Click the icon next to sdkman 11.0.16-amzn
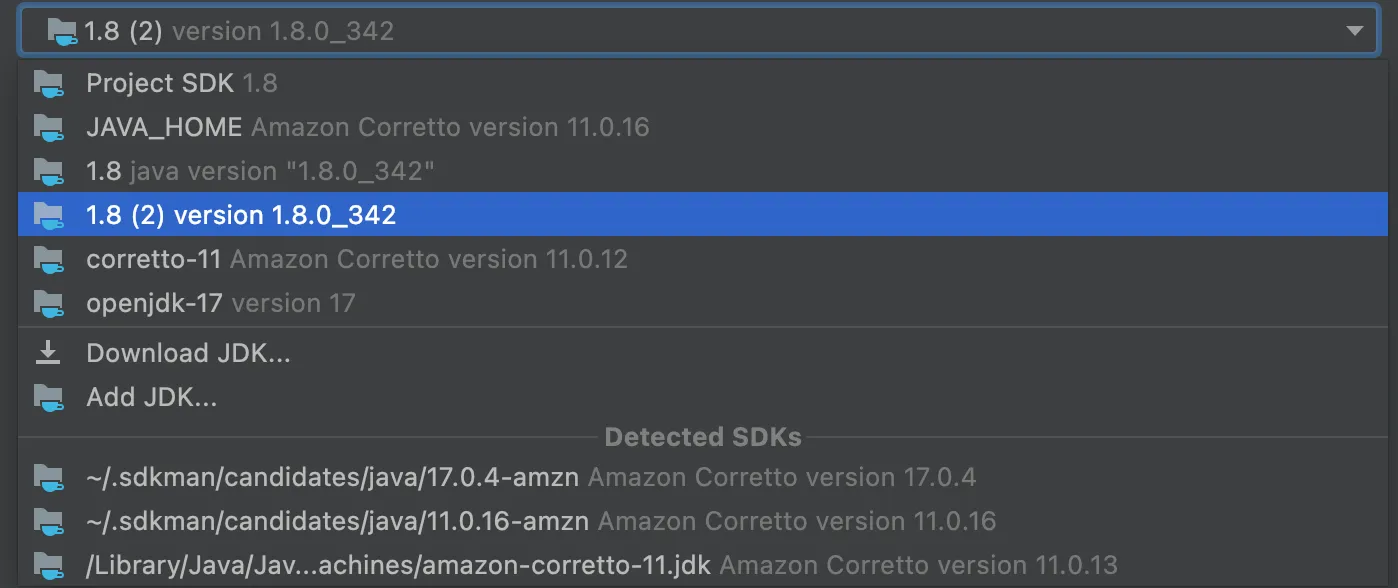1398x588 pixels. pyautogui.click(x=48, y=521)
